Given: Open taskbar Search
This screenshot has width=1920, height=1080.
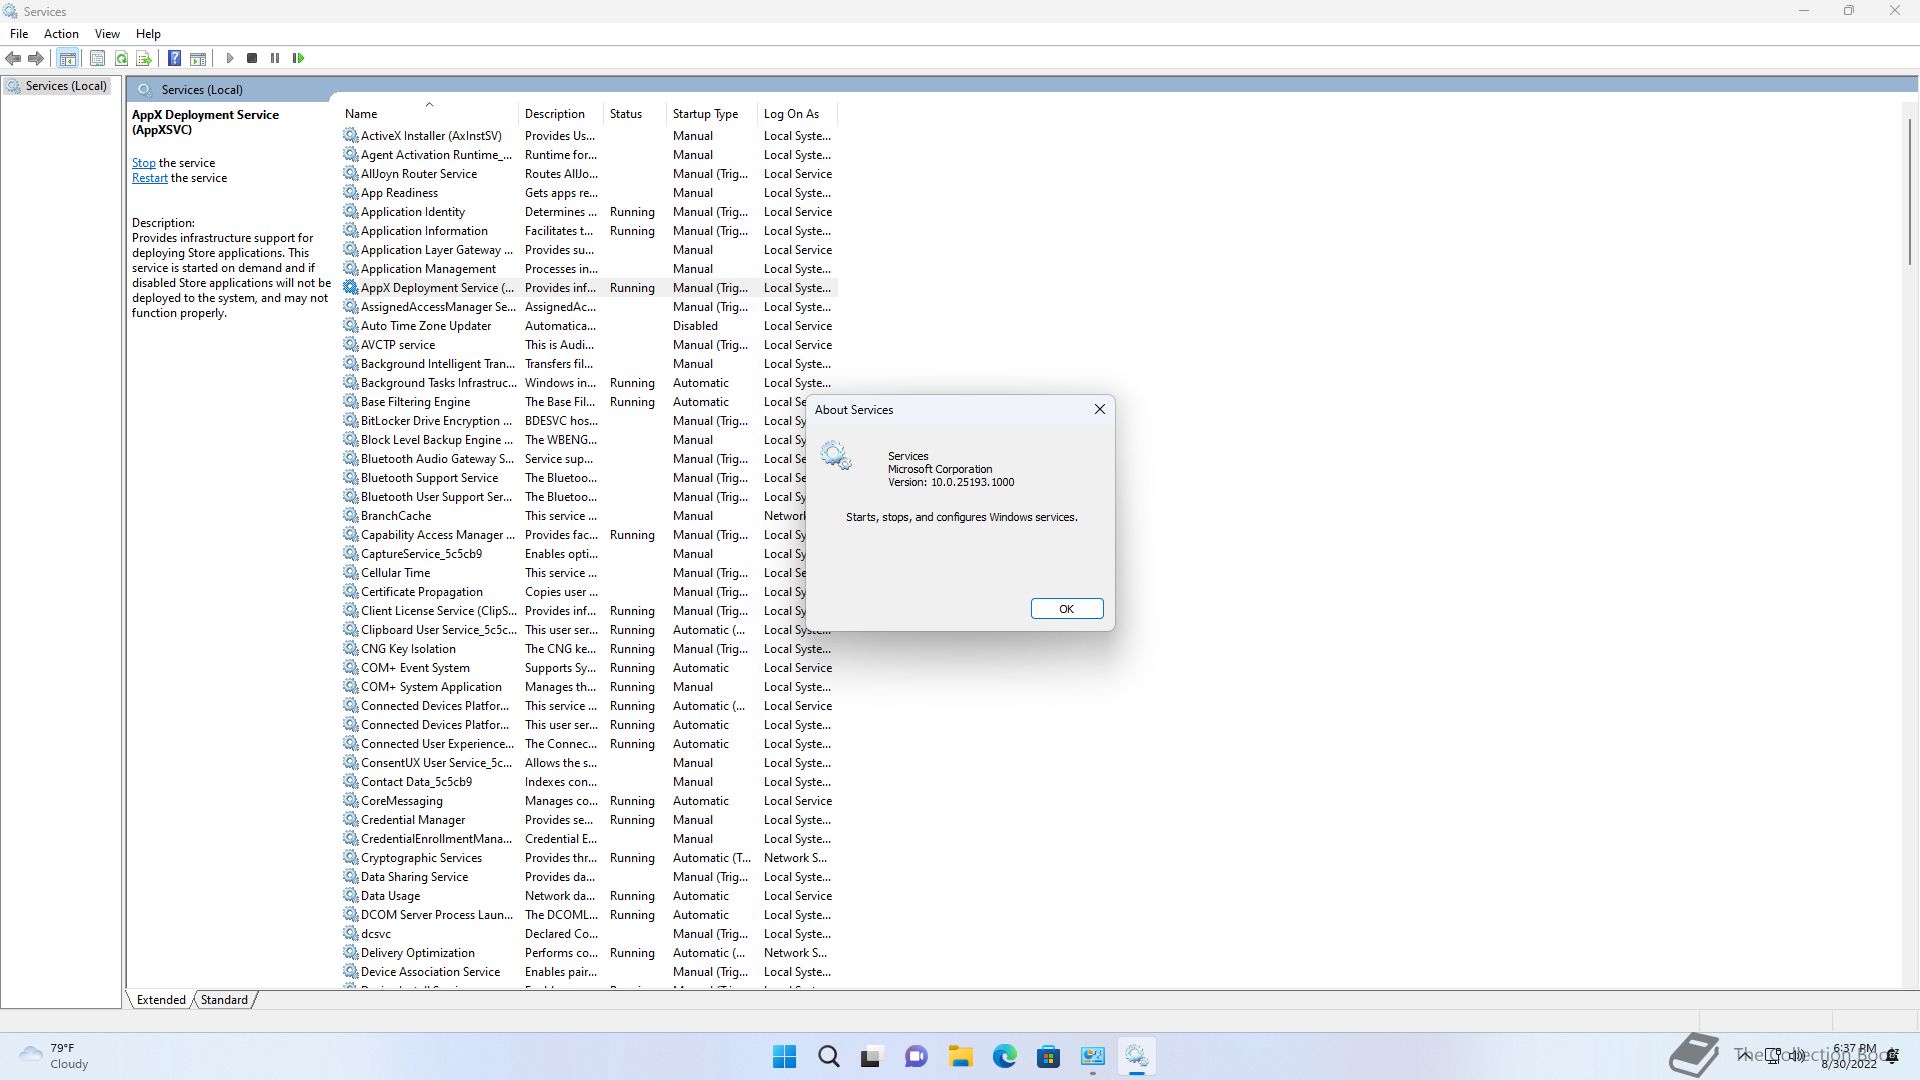Looking at the screenshot, I should pyautogui.click(x=829, y=1056).
